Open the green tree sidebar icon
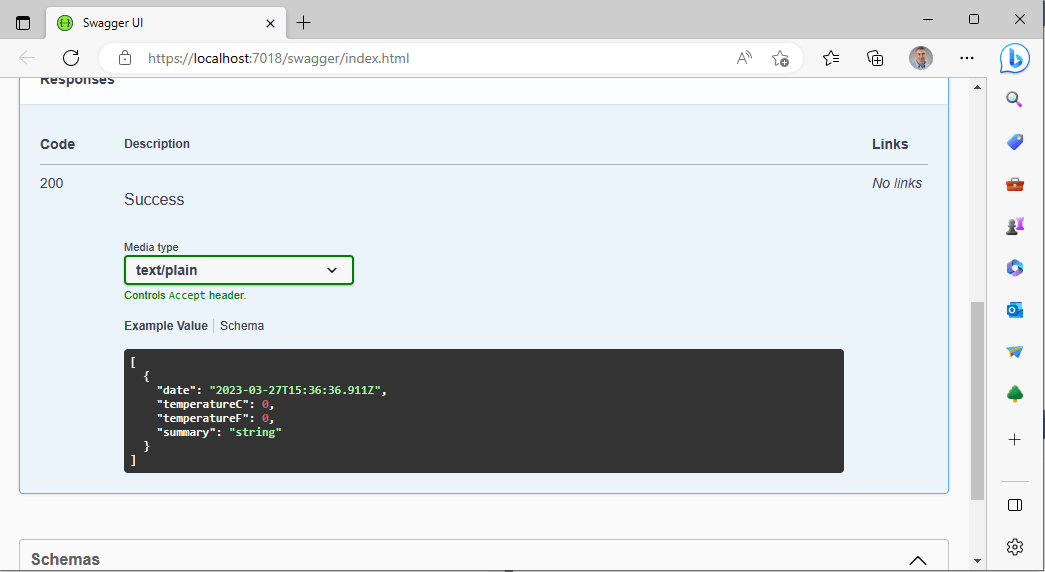Viewport: 1045px width, 572px height. 1014,394
